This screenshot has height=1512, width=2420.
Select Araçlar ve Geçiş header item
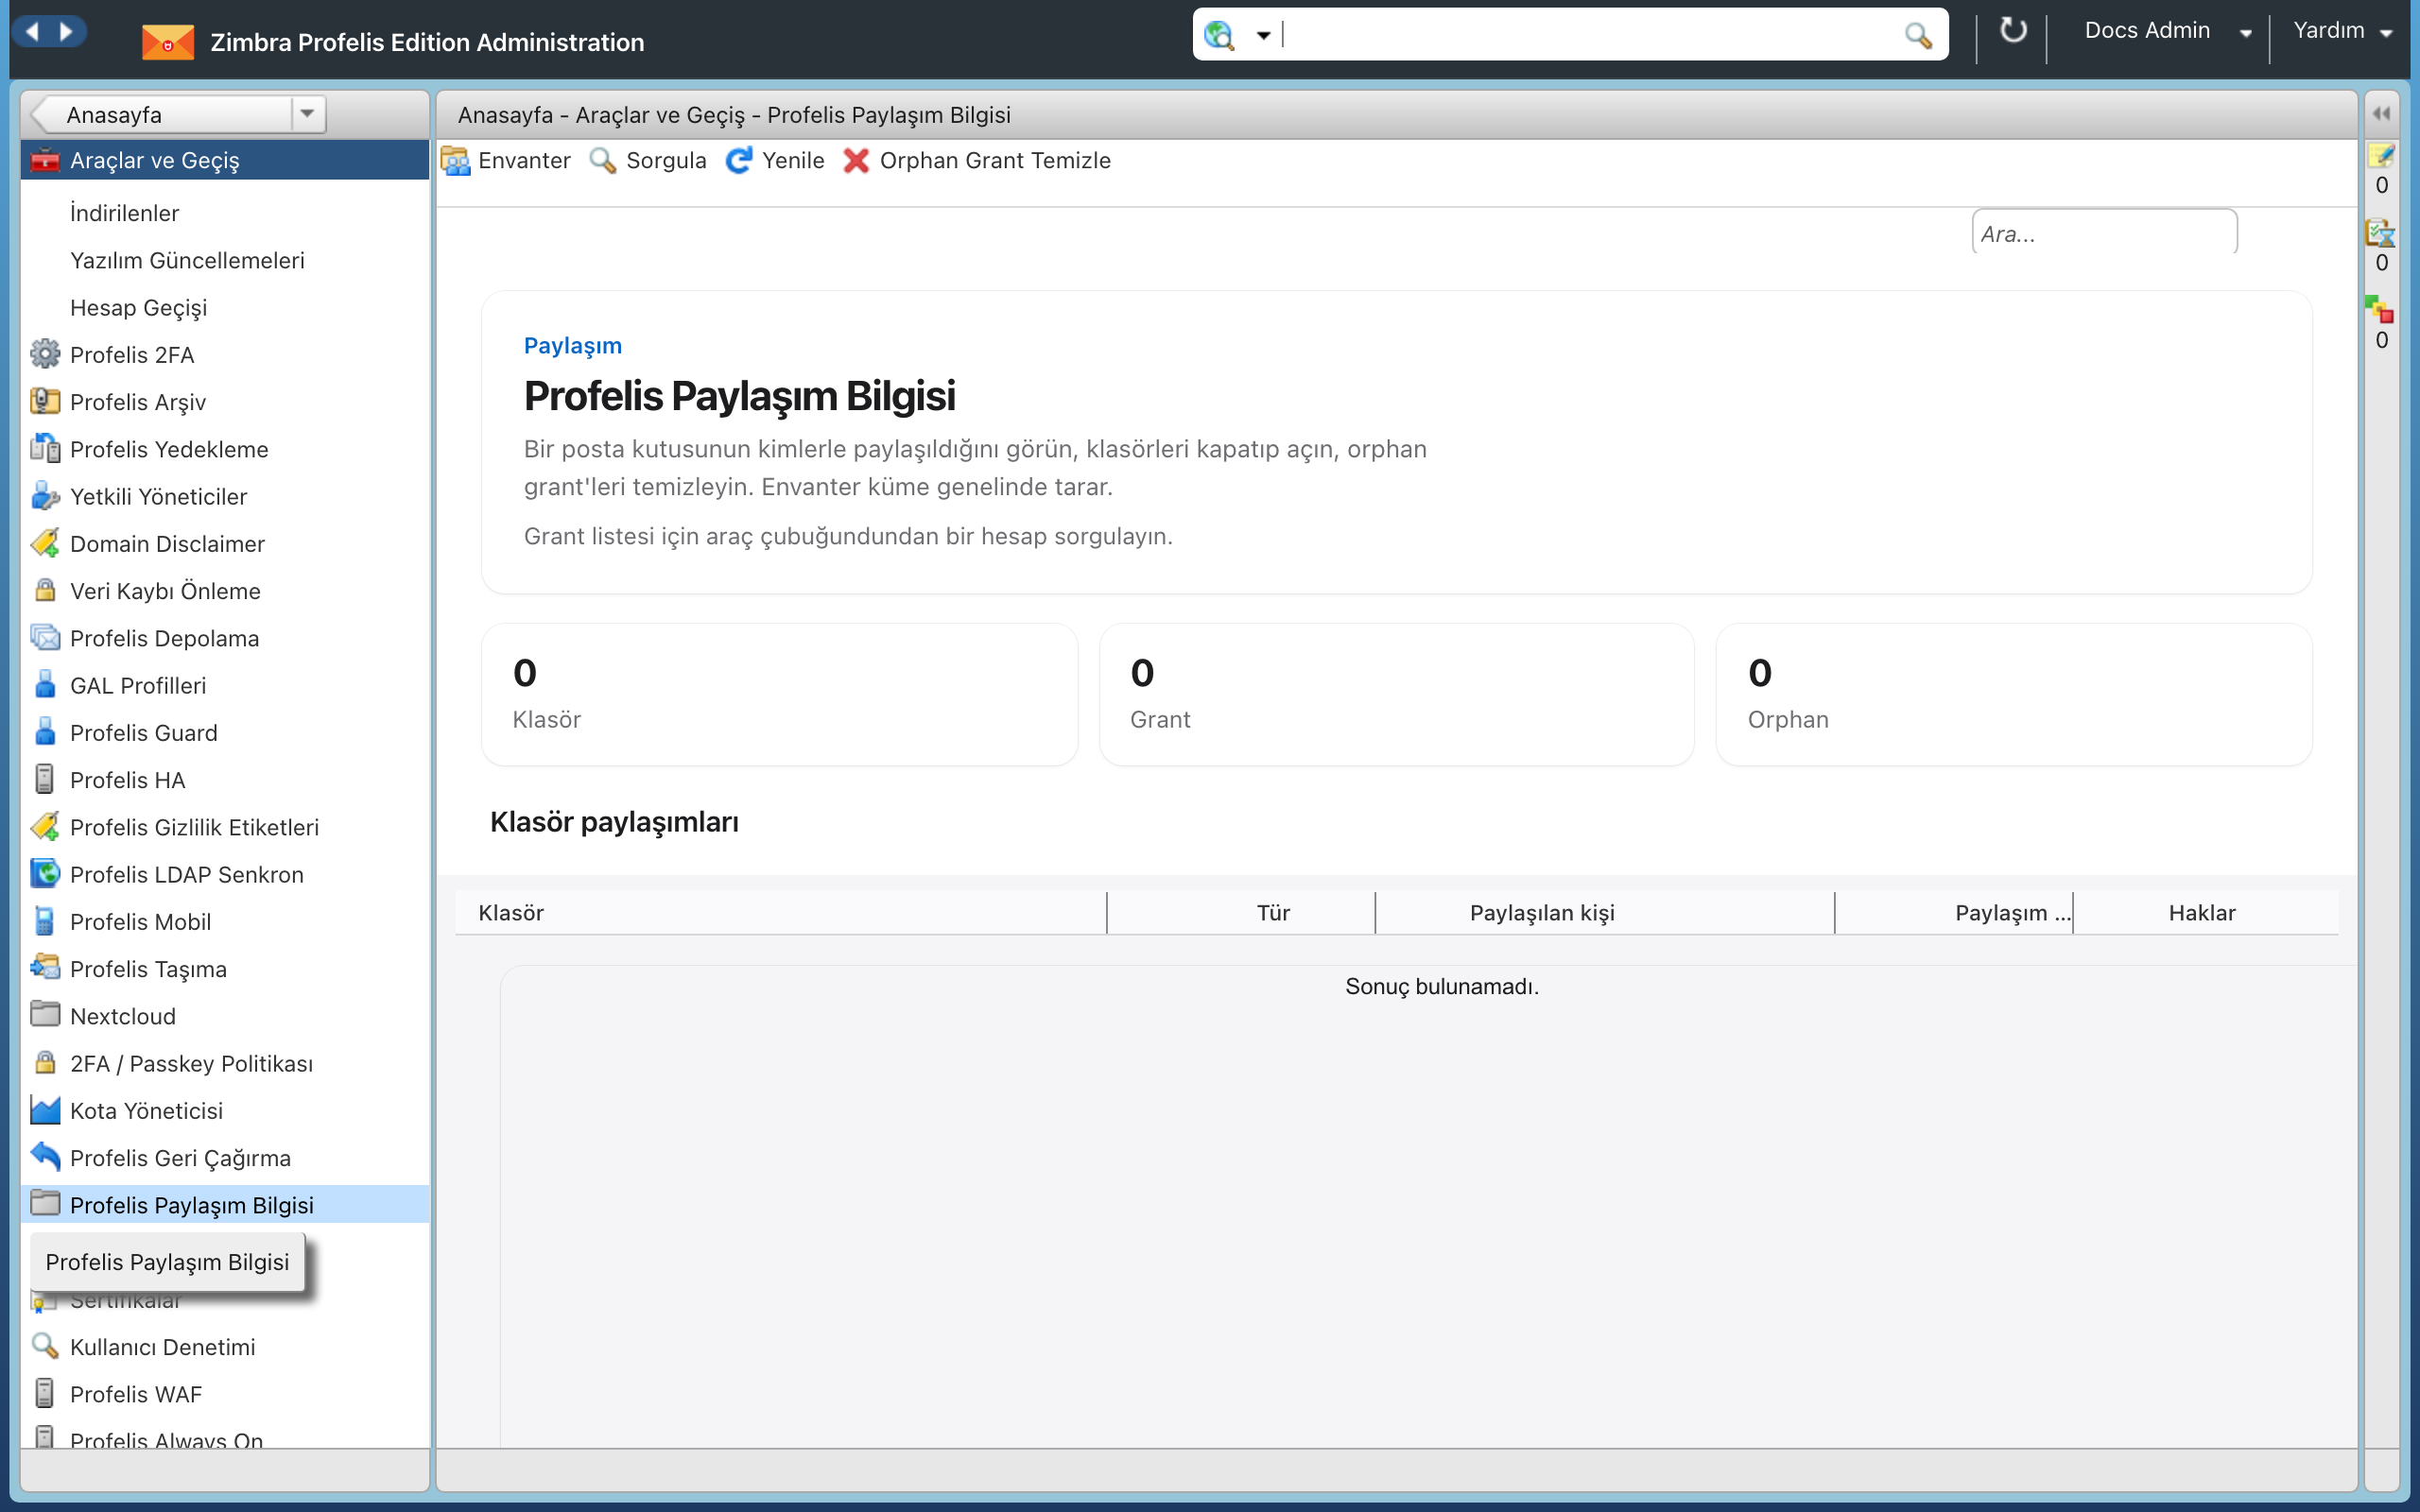coord(225,160)
